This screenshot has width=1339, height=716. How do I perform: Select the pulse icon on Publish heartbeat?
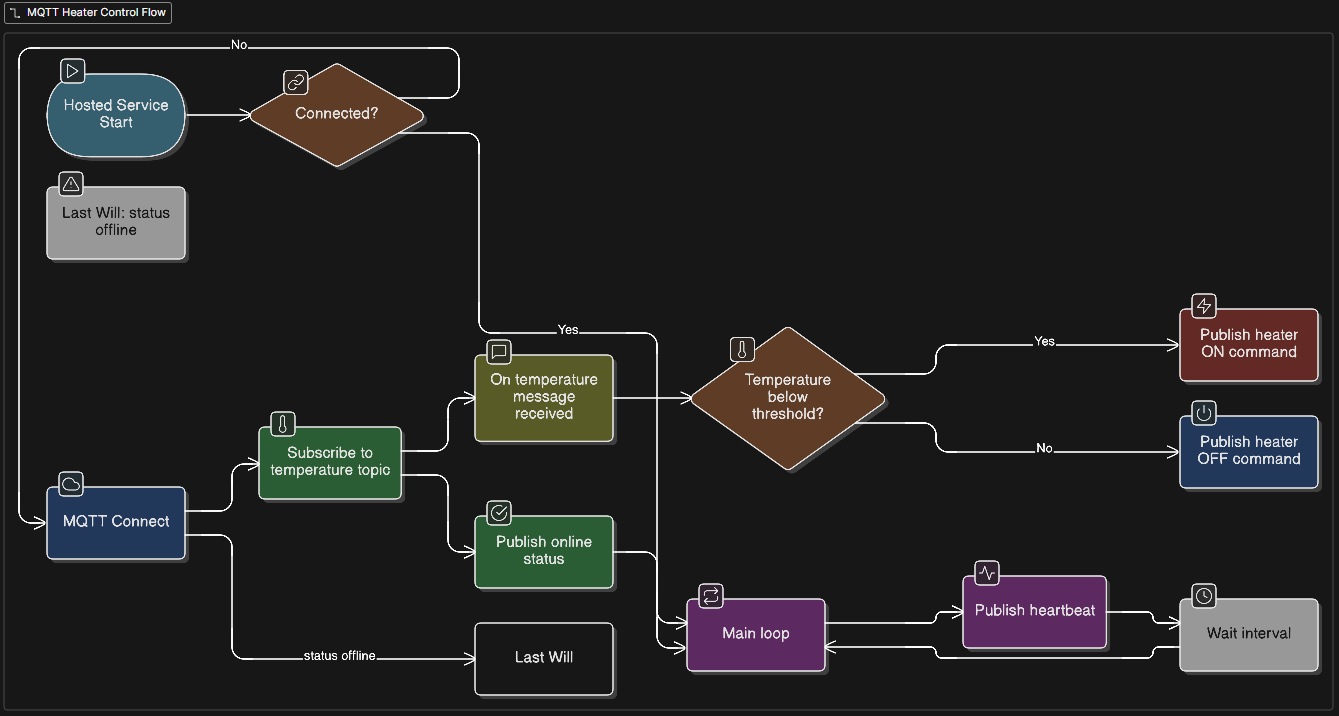tap(987, 573)
